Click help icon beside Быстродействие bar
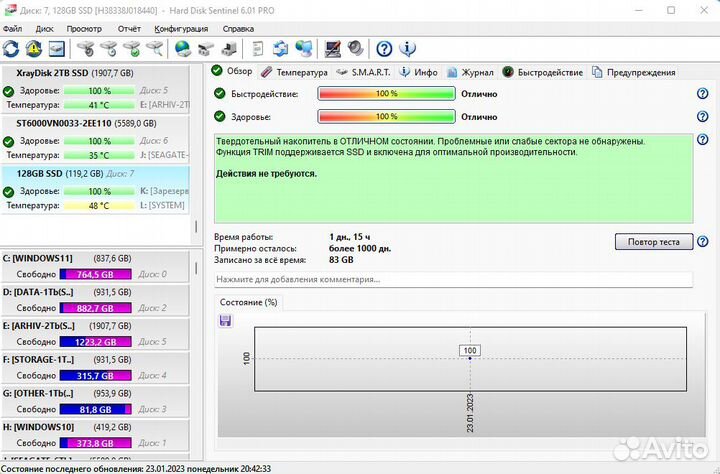 (x=703, y=94)
